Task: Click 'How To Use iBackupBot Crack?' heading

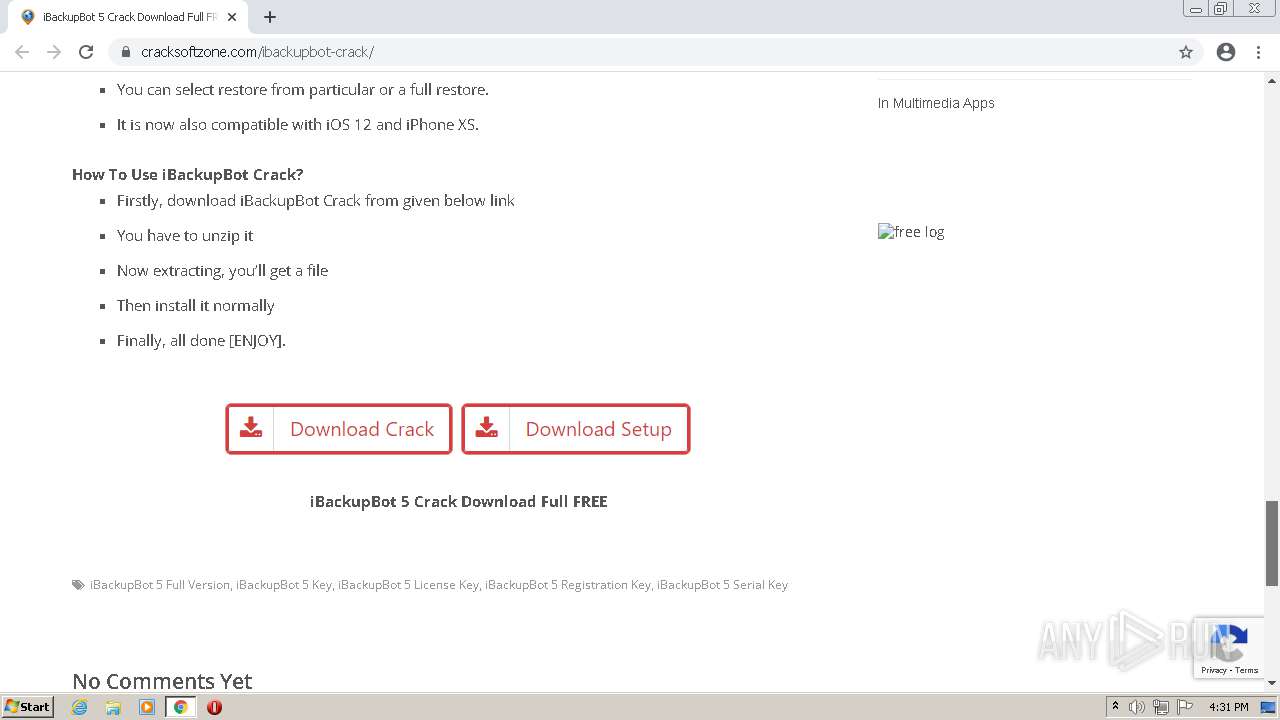Action: click(x=188, y=174)
